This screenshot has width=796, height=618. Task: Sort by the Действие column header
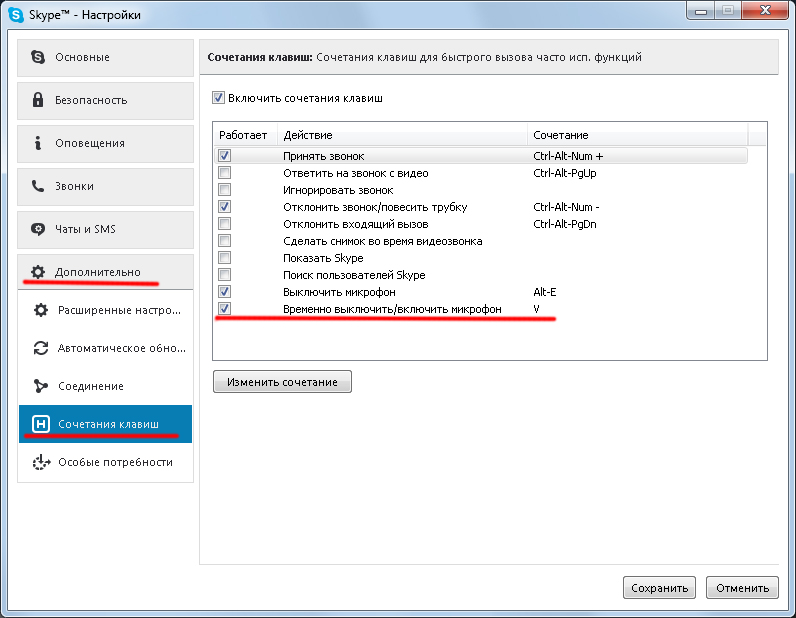point(403,135)
